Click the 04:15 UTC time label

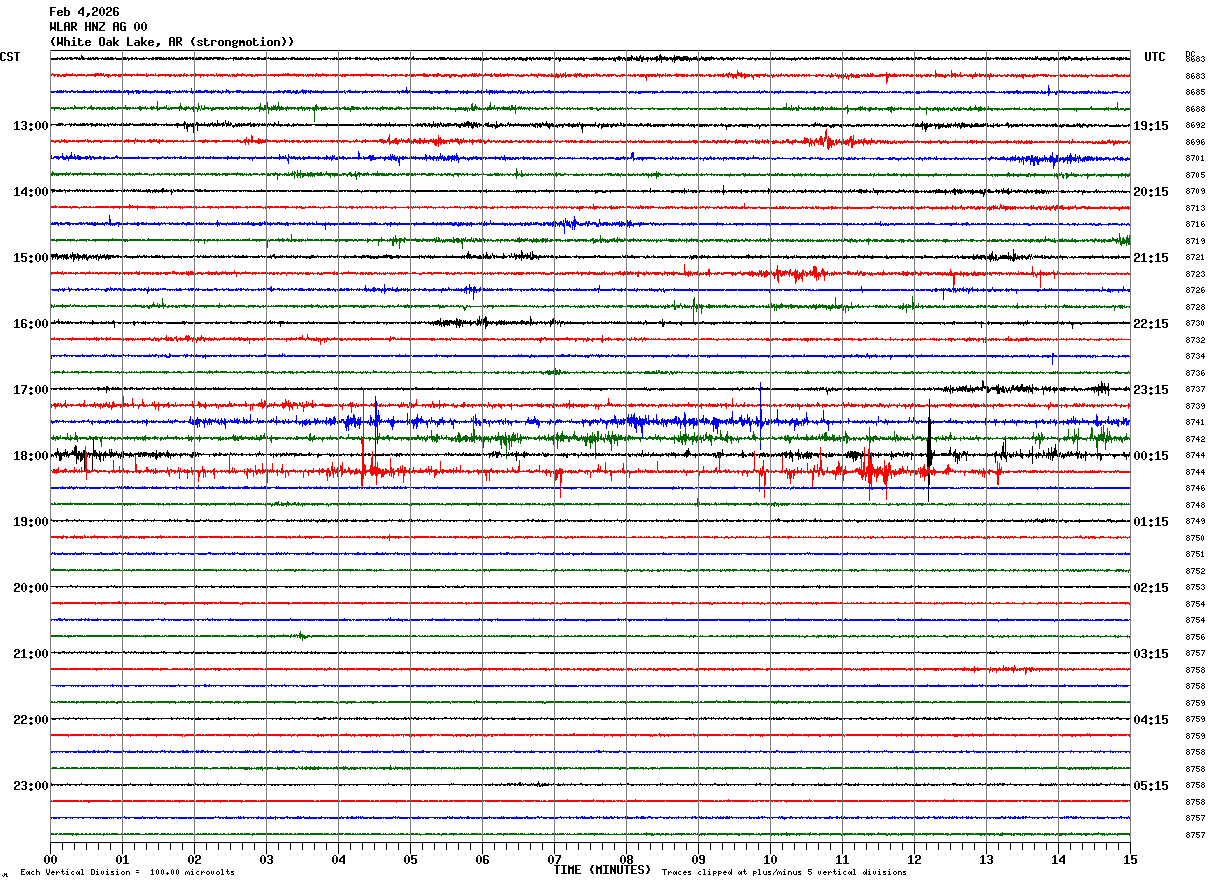[1151, 720]
